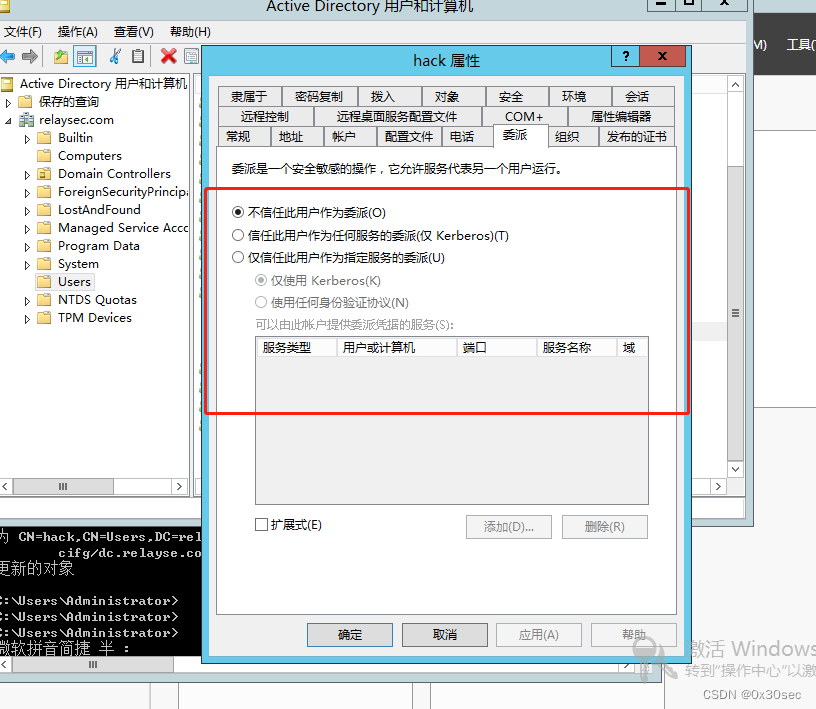Select 仅使用 Kerberos radio button
Viewport: 816px width, 709px height.
[261, 281]
